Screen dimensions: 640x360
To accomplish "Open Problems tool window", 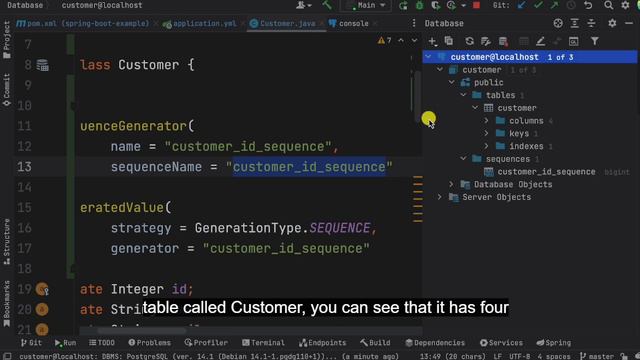I will [149, 342].
